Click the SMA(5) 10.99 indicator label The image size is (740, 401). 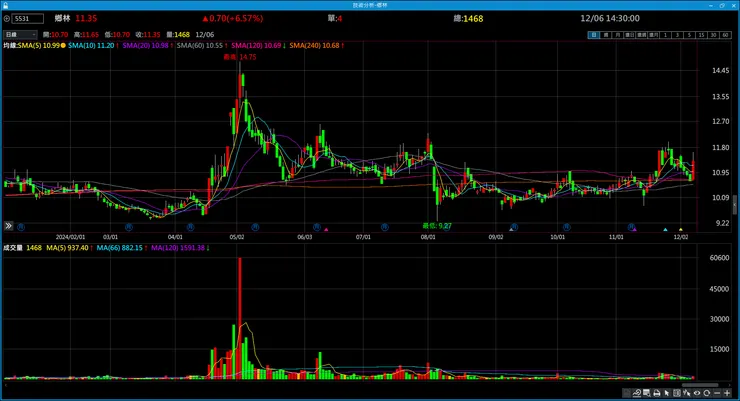[x=39, y=45]
